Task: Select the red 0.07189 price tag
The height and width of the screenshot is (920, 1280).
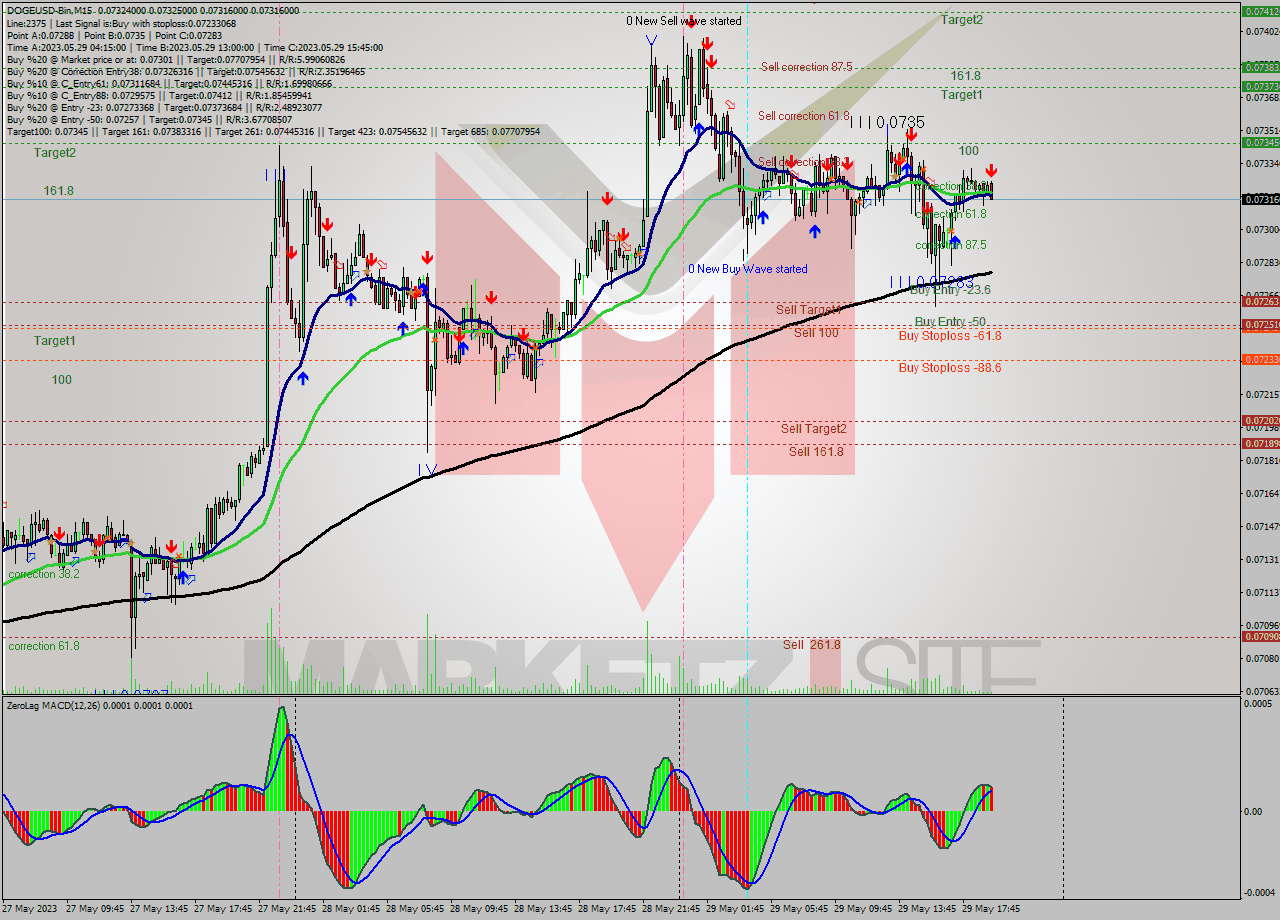Action: click(x=1260, y=443)
